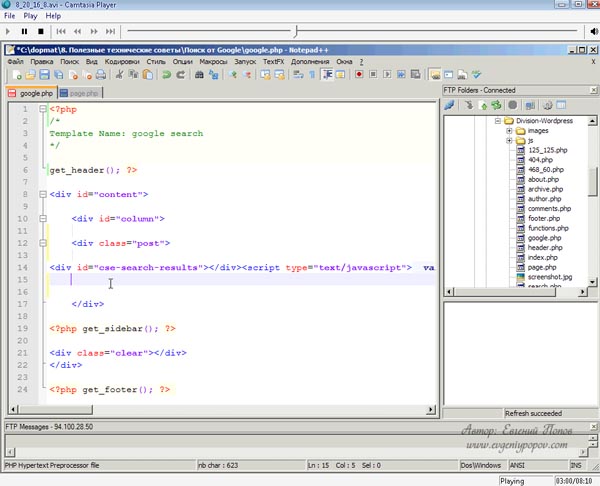Click the Camtasia playback seek slider

tap(295, 31)
